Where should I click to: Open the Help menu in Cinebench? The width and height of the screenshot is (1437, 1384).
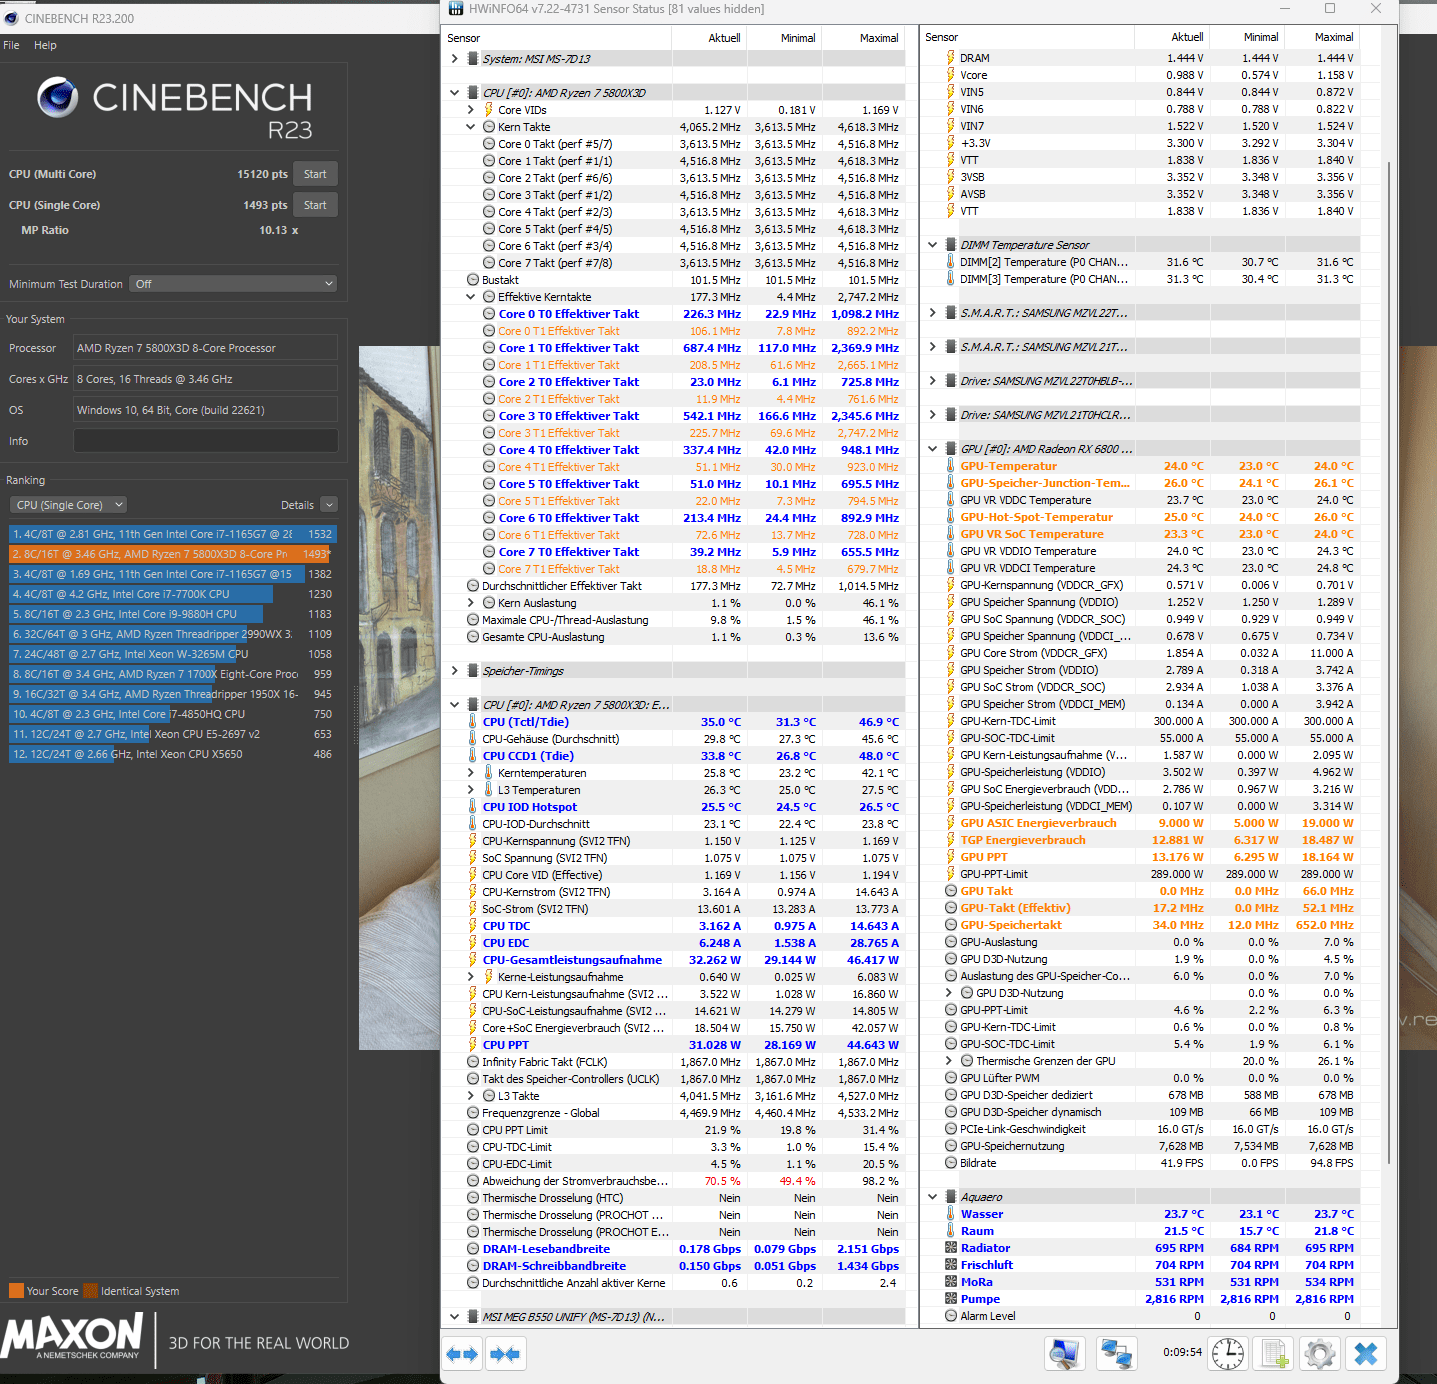tap(45, 45)
